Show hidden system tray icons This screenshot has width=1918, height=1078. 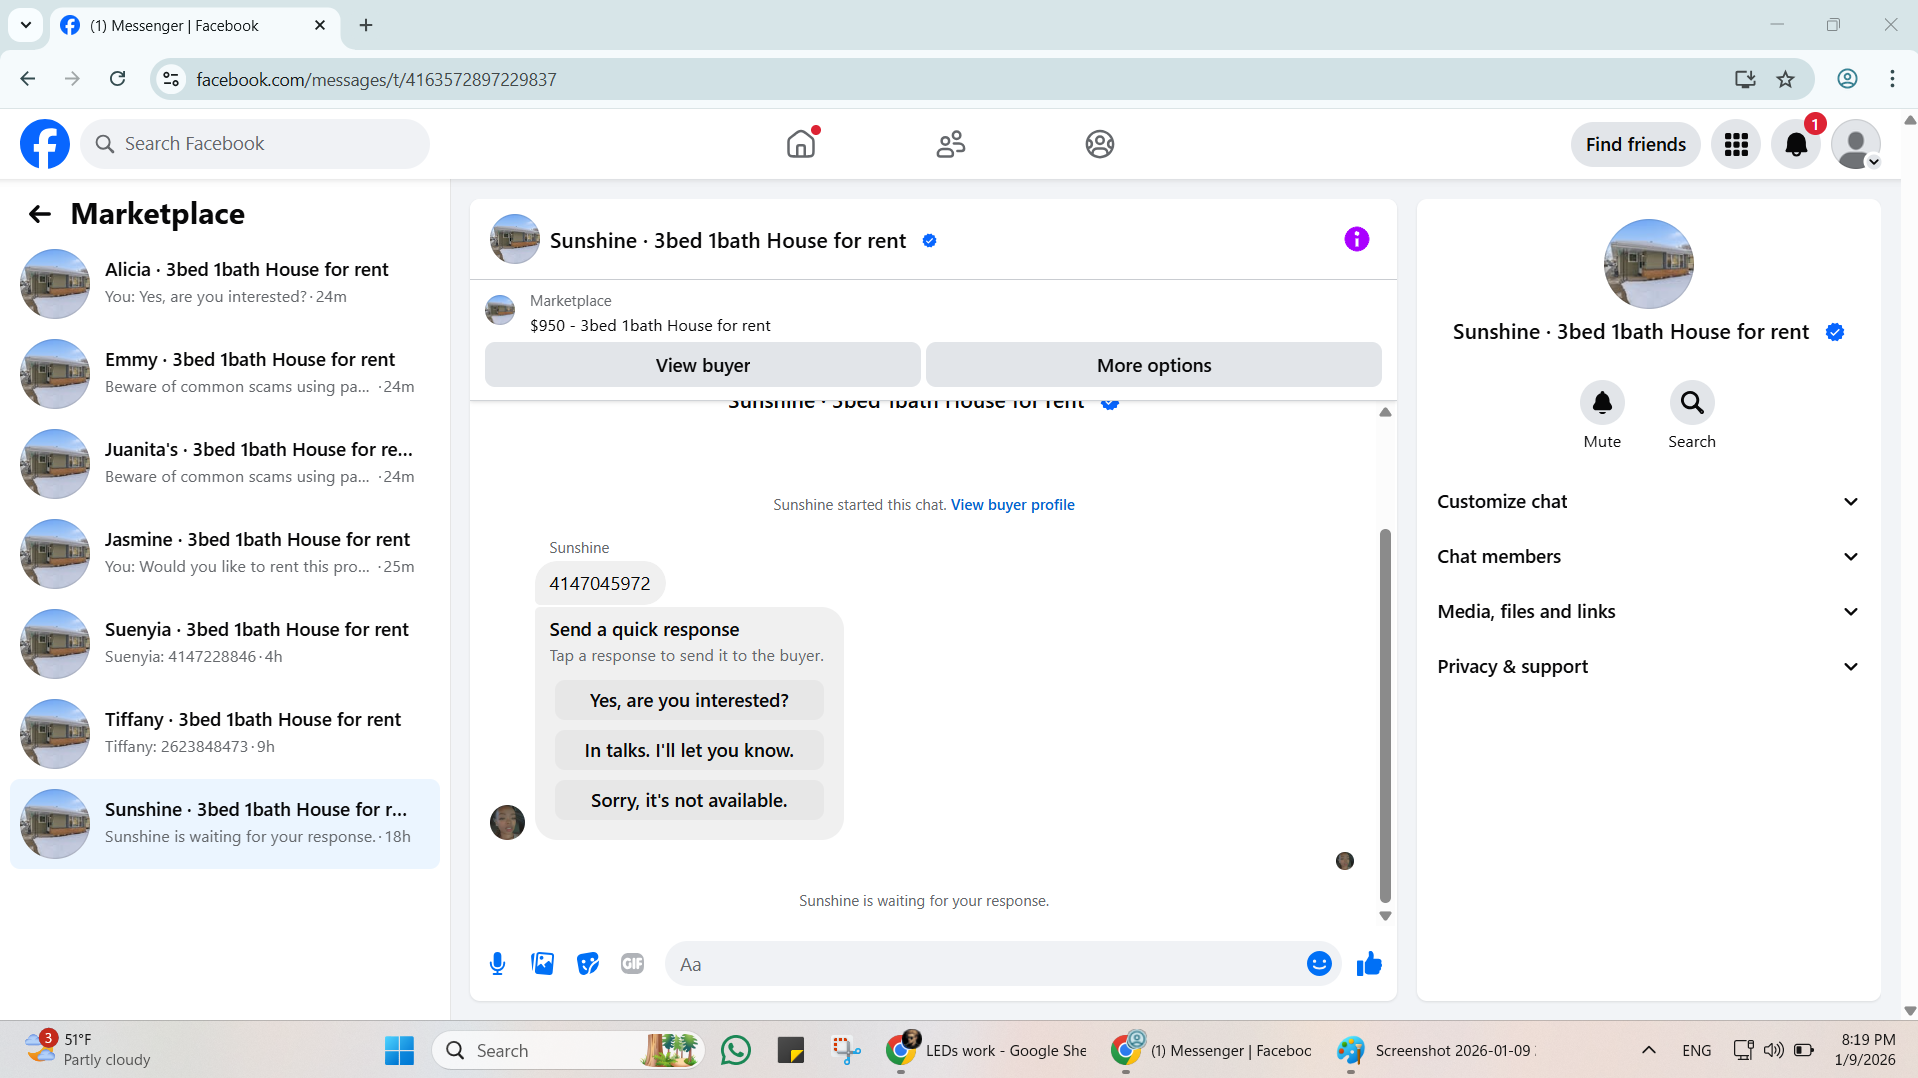tap(1649, 1050)
